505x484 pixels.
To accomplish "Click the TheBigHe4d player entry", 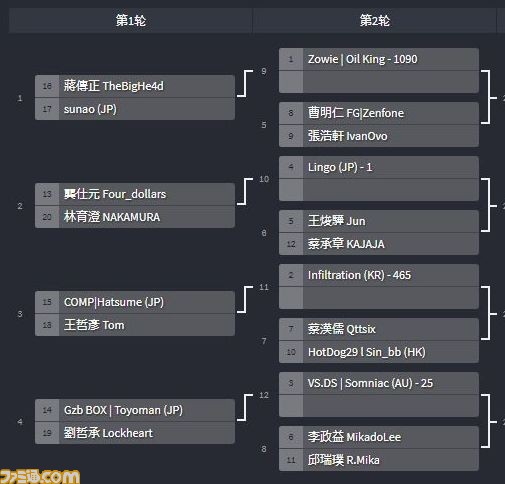I will tap(135, 86).
